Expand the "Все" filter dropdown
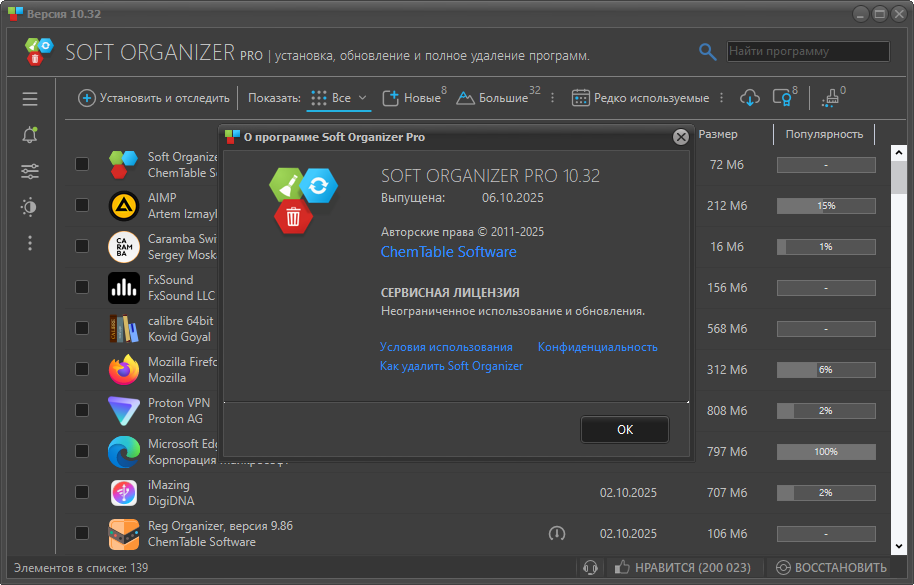The image size is (914, 585). 340,98
